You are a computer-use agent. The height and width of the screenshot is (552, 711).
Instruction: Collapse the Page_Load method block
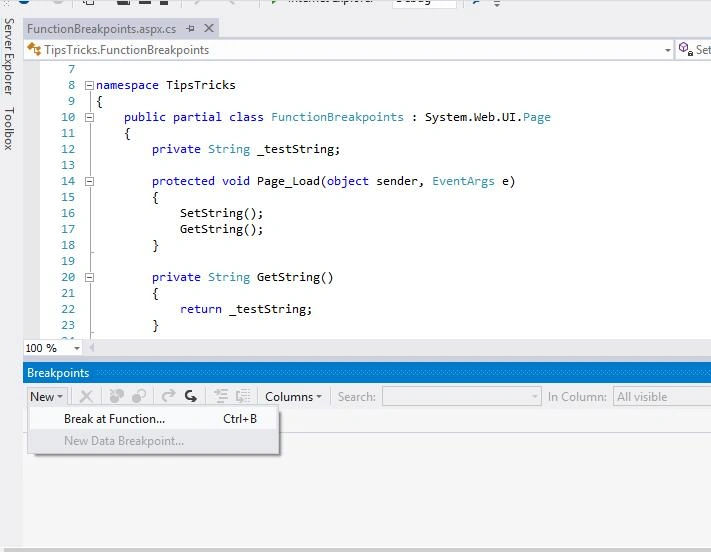(89, 181)
